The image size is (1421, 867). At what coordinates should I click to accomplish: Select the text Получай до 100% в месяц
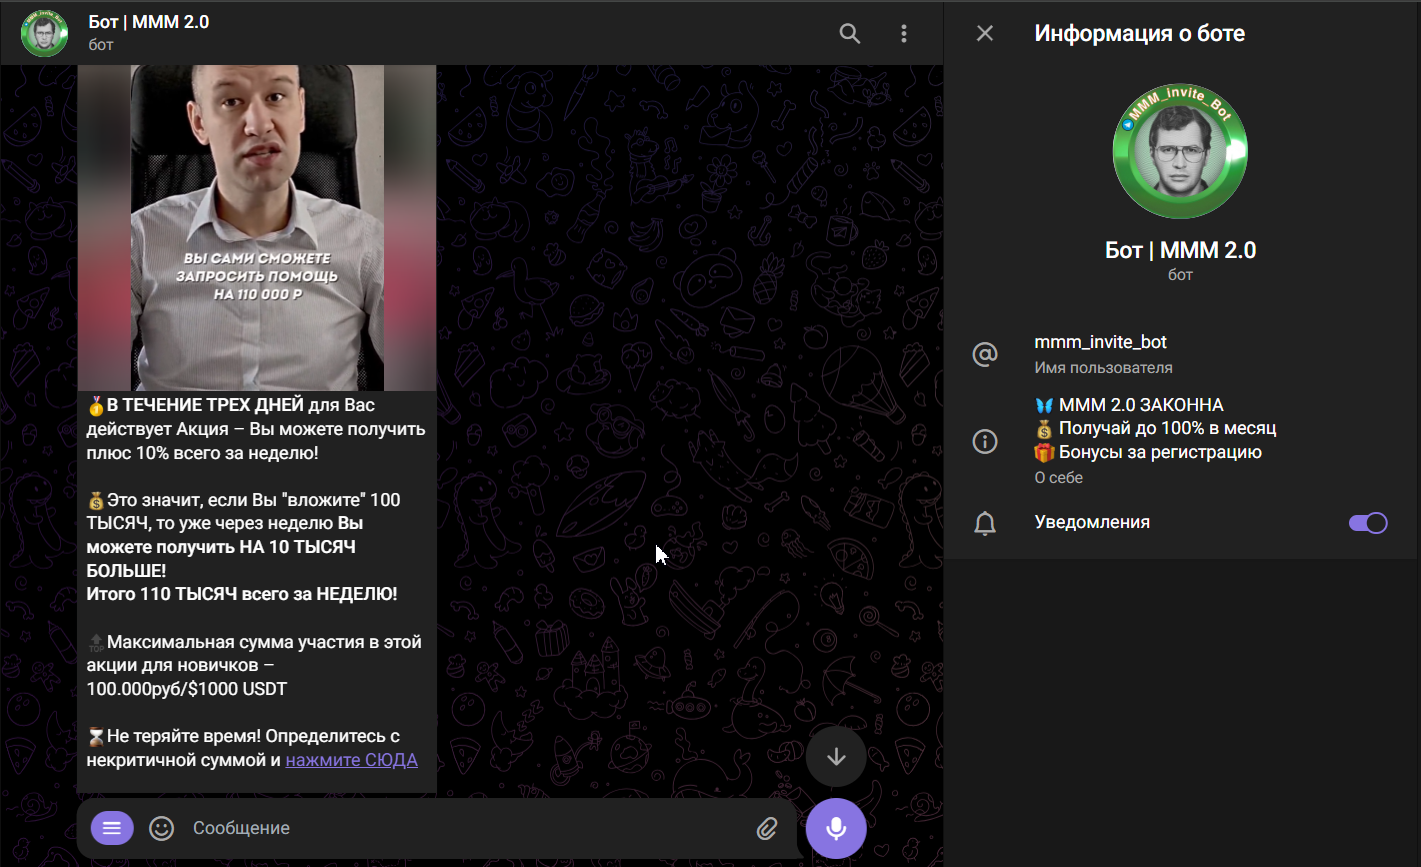1167,429
